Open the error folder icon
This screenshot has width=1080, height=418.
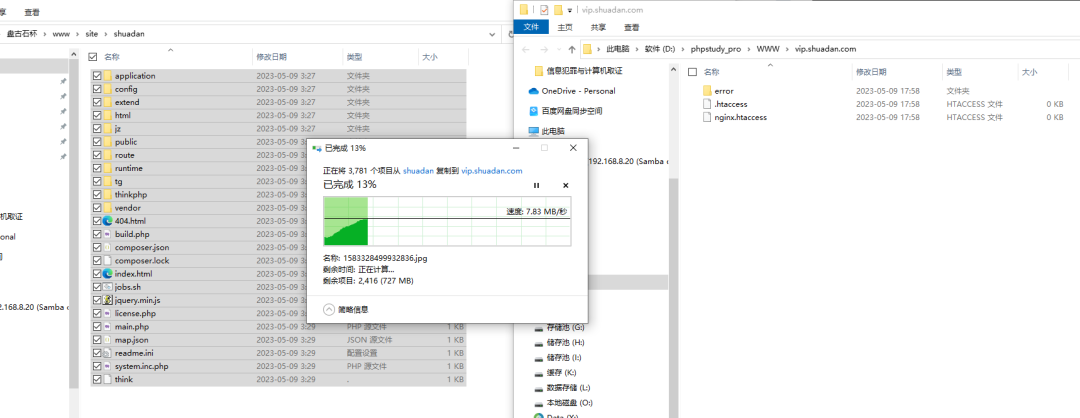(x=707, y=91)
